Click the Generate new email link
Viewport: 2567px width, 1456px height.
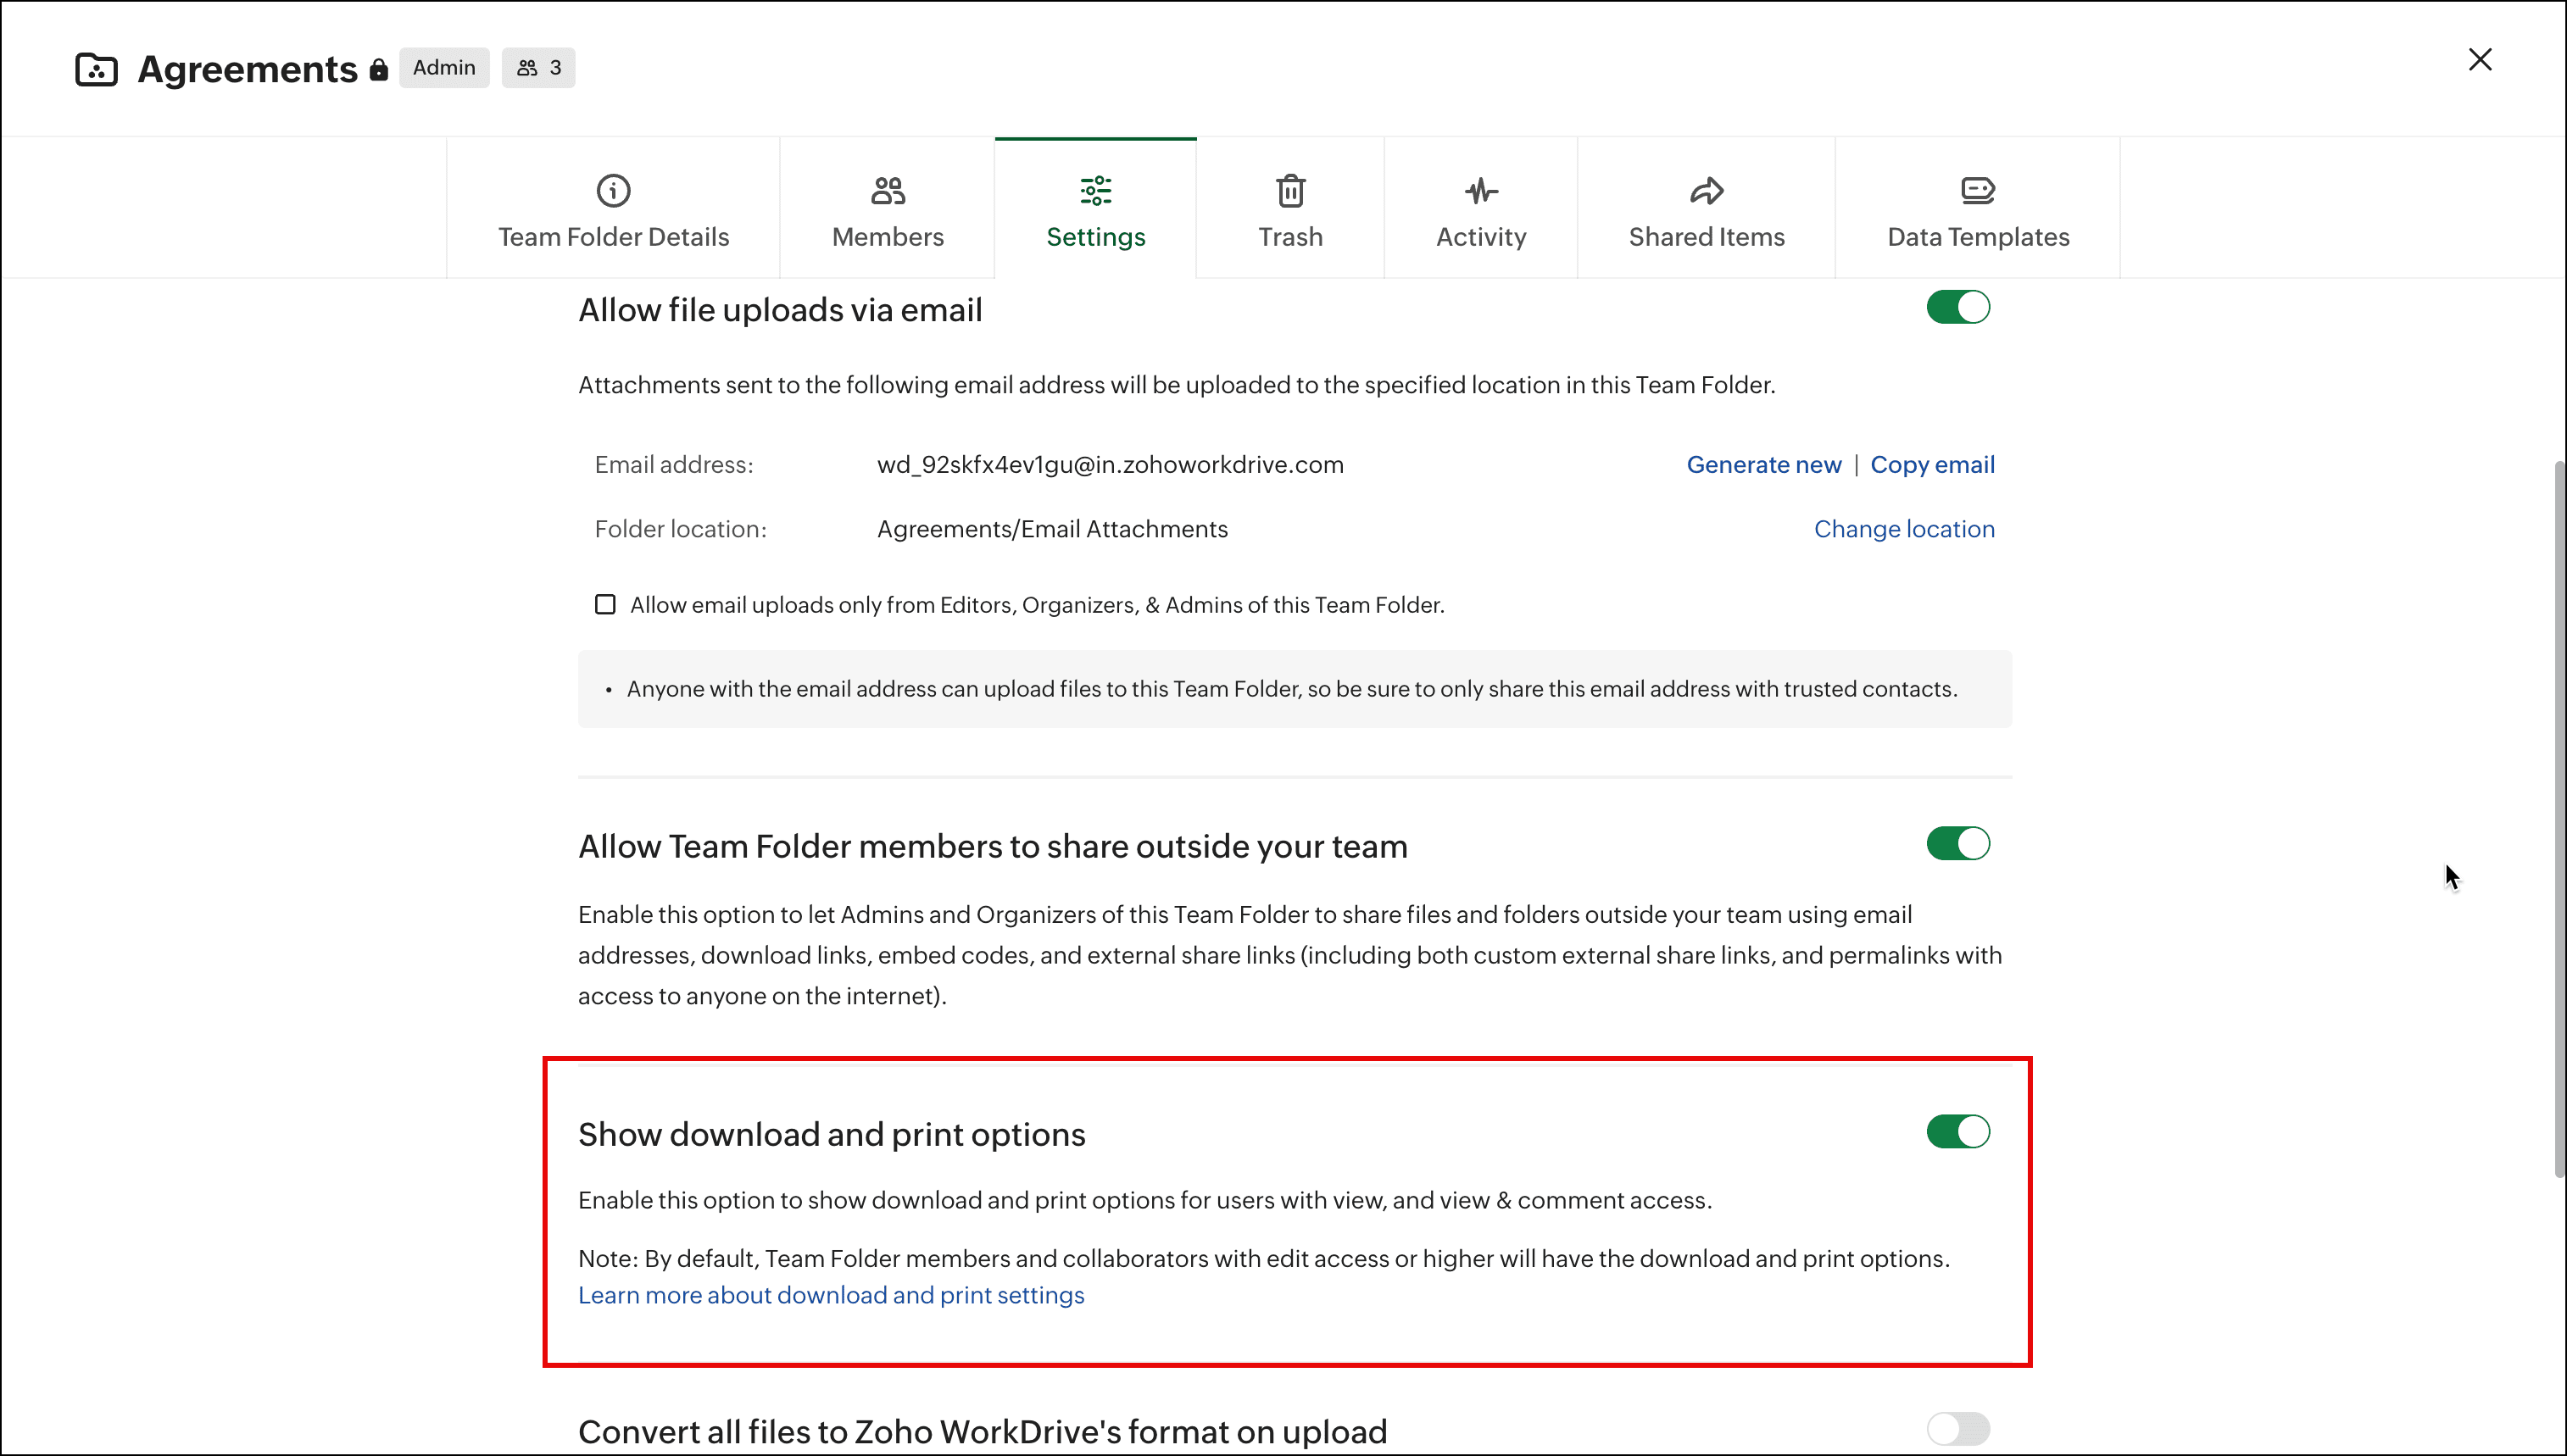pos(1763,464)
